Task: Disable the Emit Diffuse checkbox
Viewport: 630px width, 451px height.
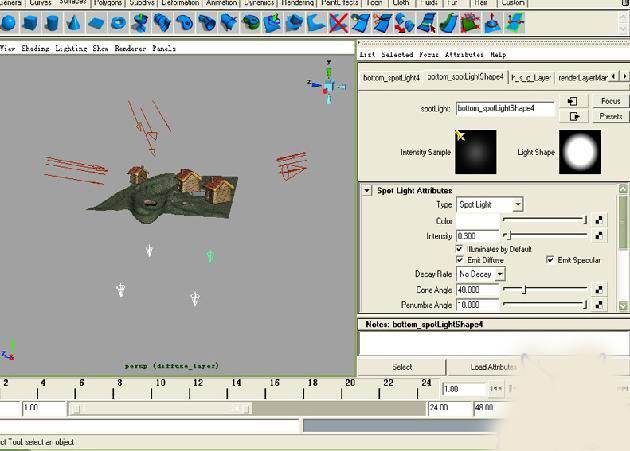Action: pyautogui.click(x=460, y=260)
